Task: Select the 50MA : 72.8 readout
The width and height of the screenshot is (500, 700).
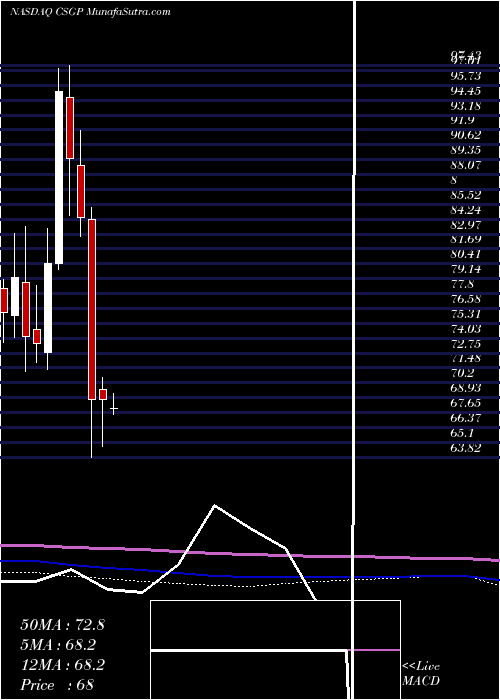Action: coord(62,625)
